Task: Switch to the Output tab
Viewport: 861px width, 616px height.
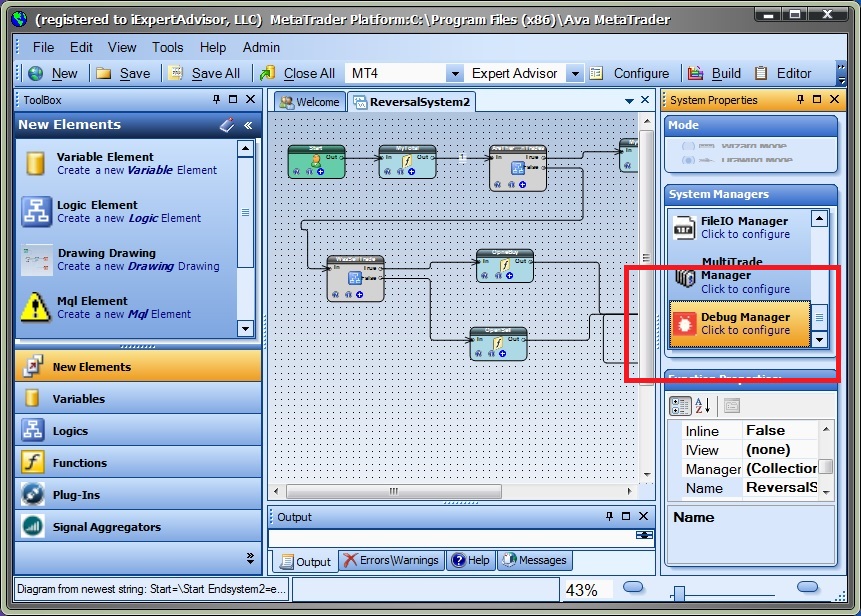Action: click(x=305, y=561)
